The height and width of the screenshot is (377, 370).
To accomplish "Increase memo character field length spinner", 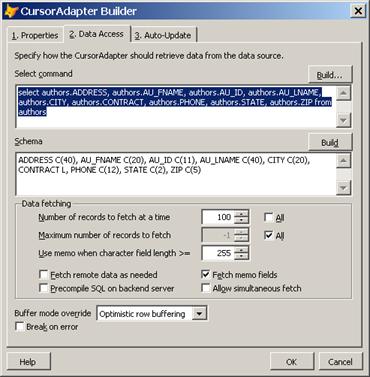I will [241, 250].
